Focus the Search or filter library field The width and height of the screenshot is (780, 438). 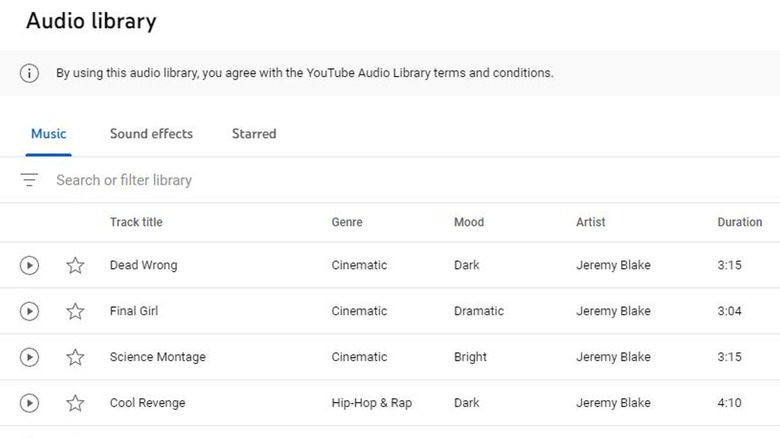coord(300,180)
